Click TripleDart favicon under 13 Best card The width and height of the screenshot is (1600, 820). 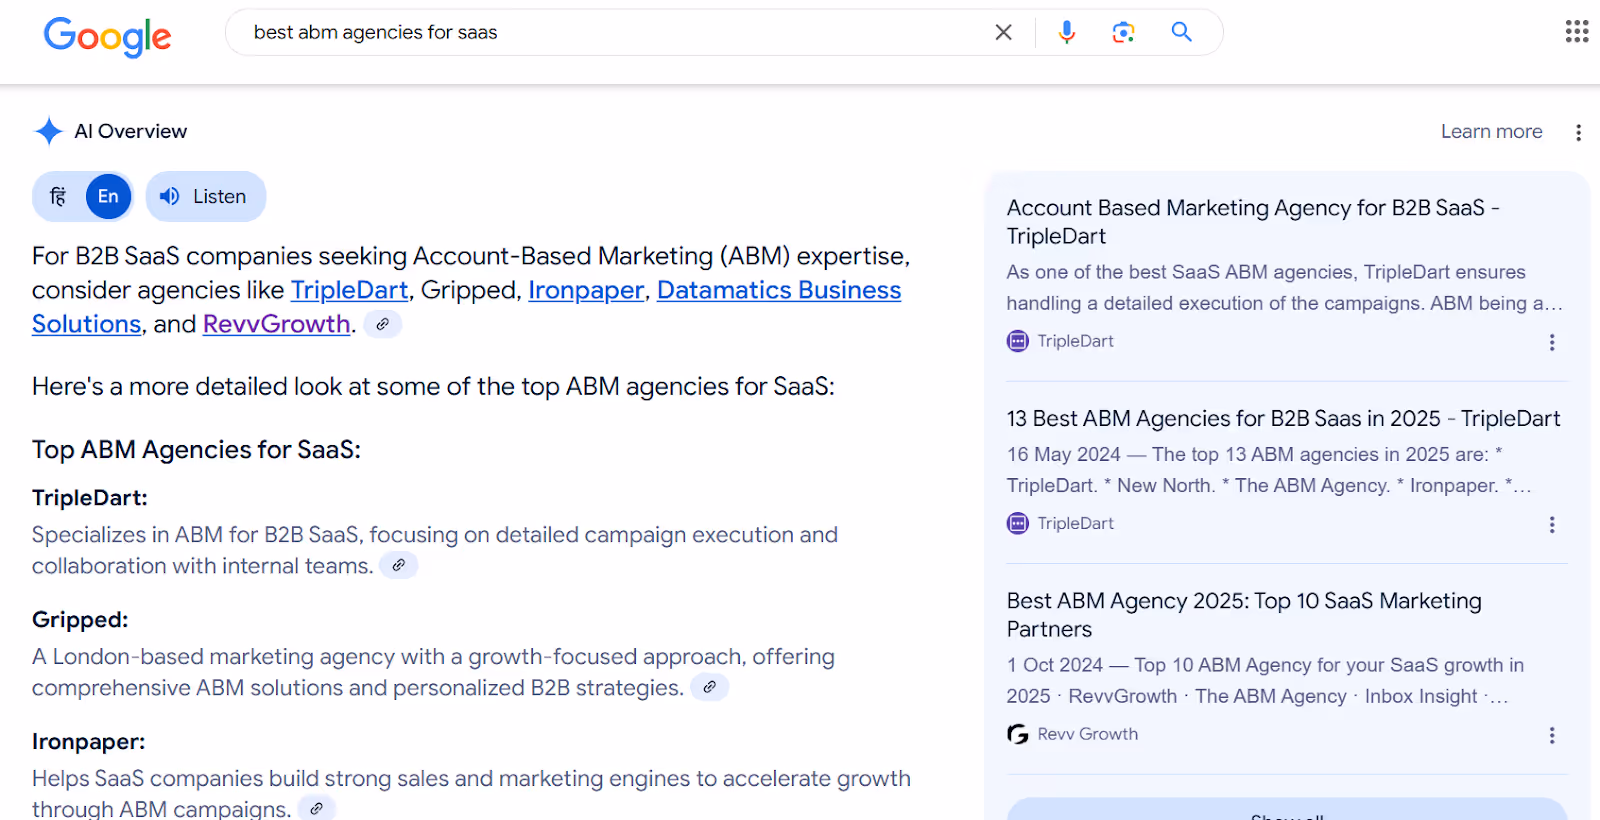(x=1018, y=523)
